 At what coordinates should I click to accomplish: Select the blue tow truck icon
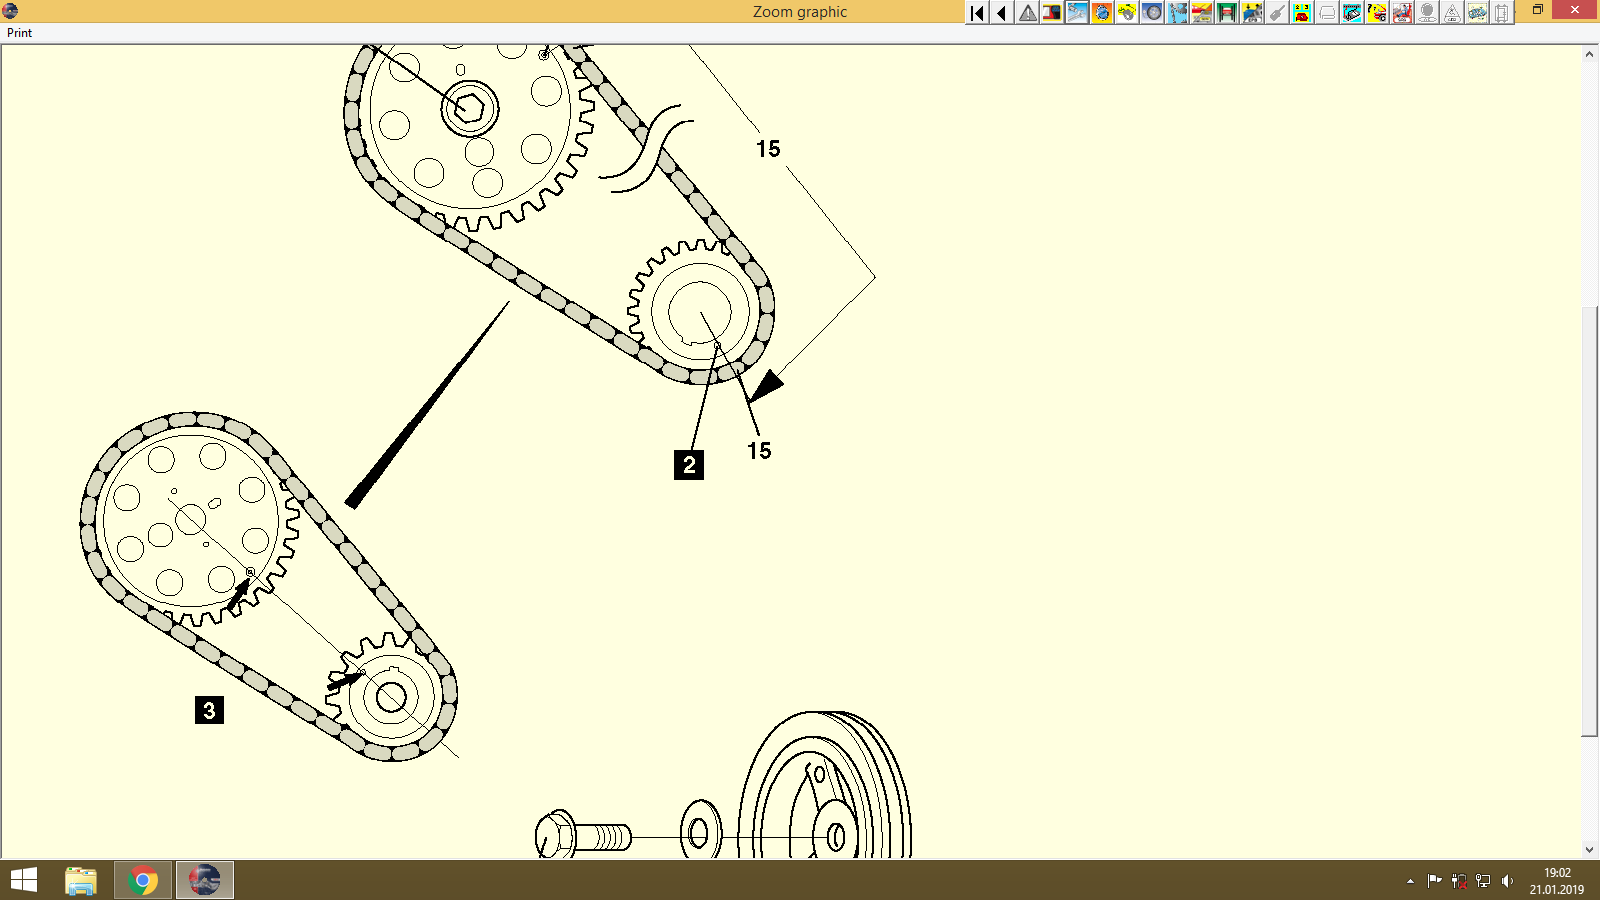coord(1251,13)
